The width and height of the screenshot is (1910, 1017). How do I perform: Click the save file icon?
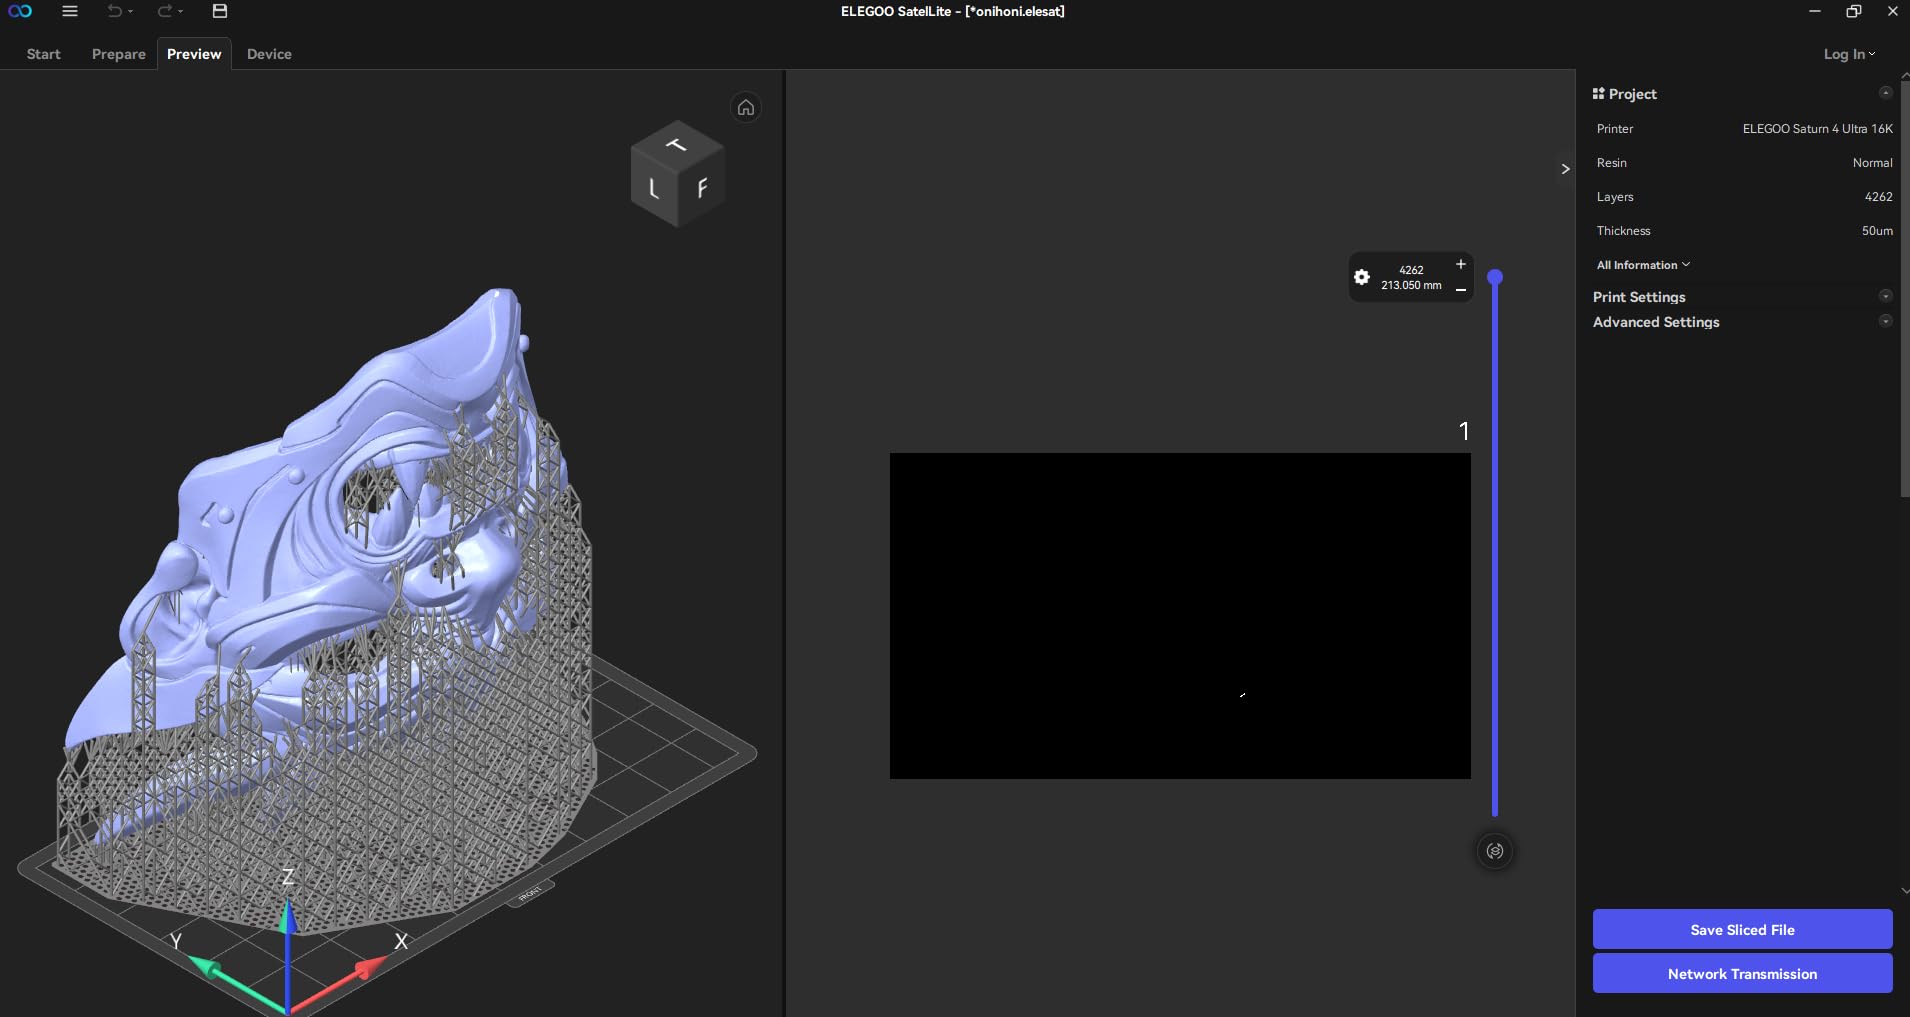220,12
